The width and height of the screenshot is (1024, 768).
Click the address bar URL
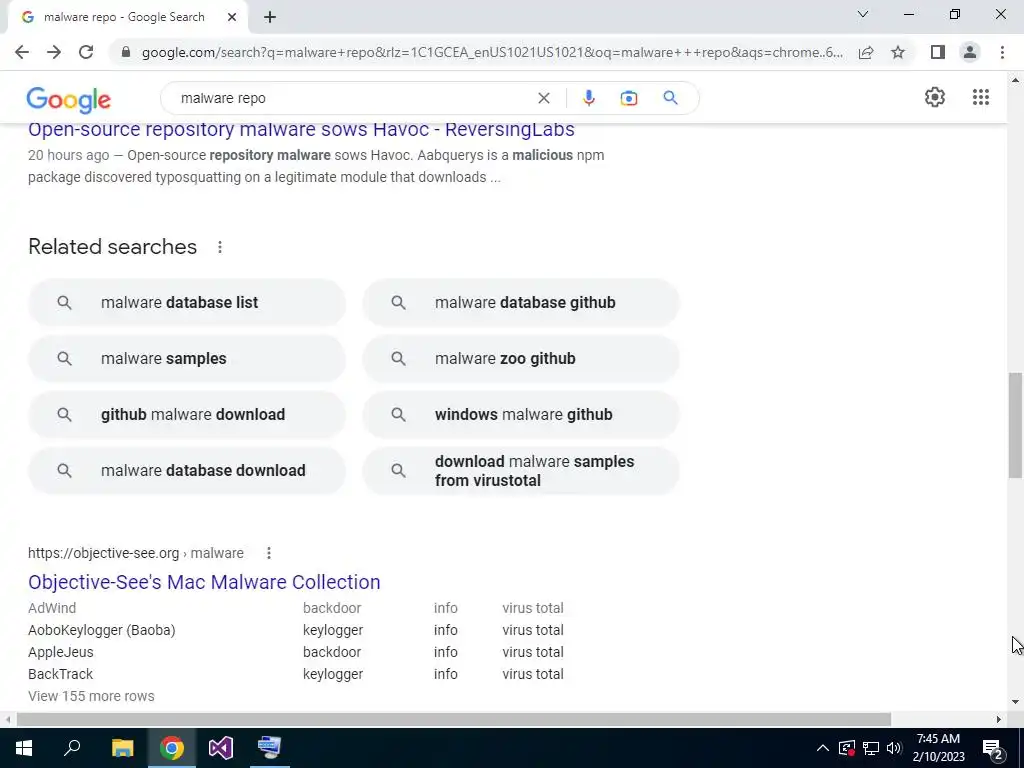pyautogui.click(x=492, y=52)
